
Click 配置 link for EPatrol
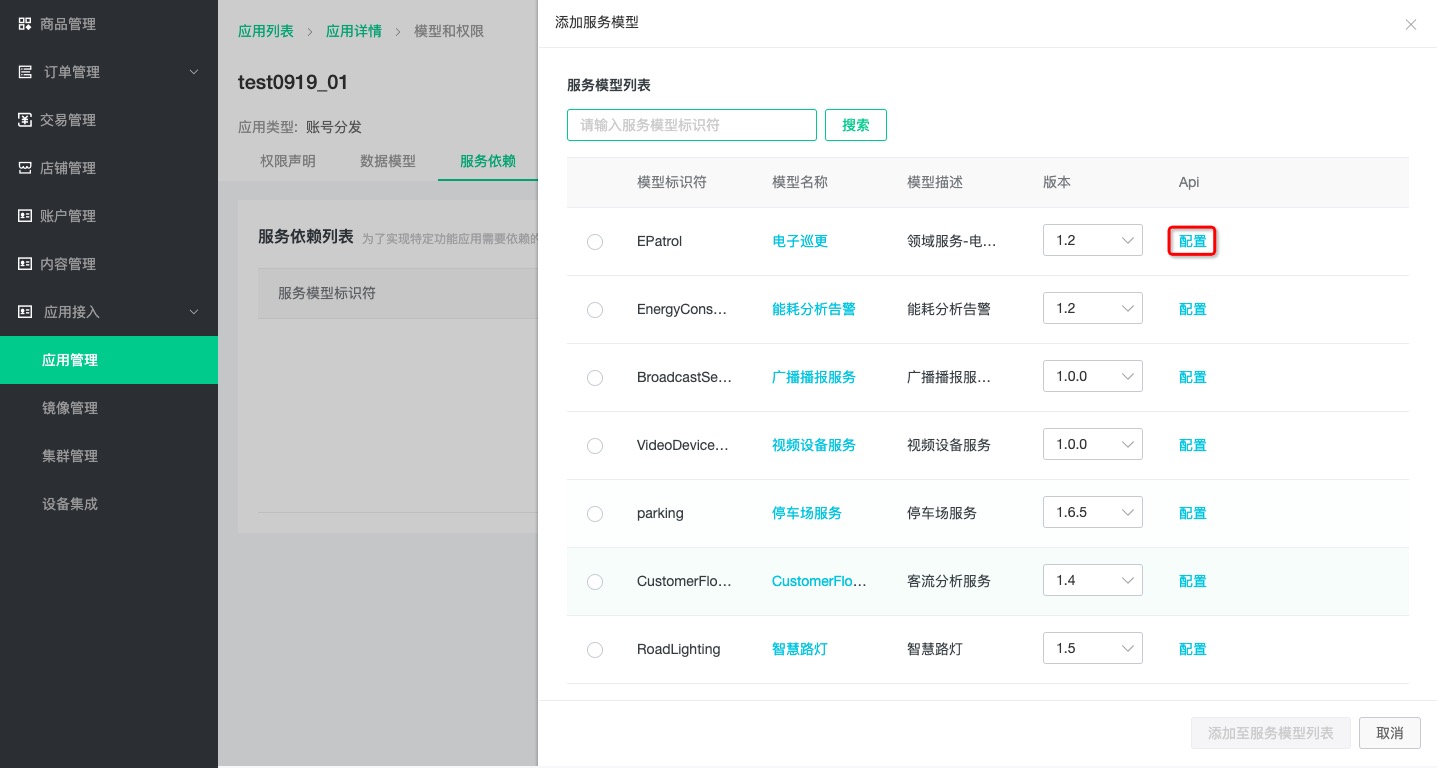pyautogui.click(x=1193, y=241)
